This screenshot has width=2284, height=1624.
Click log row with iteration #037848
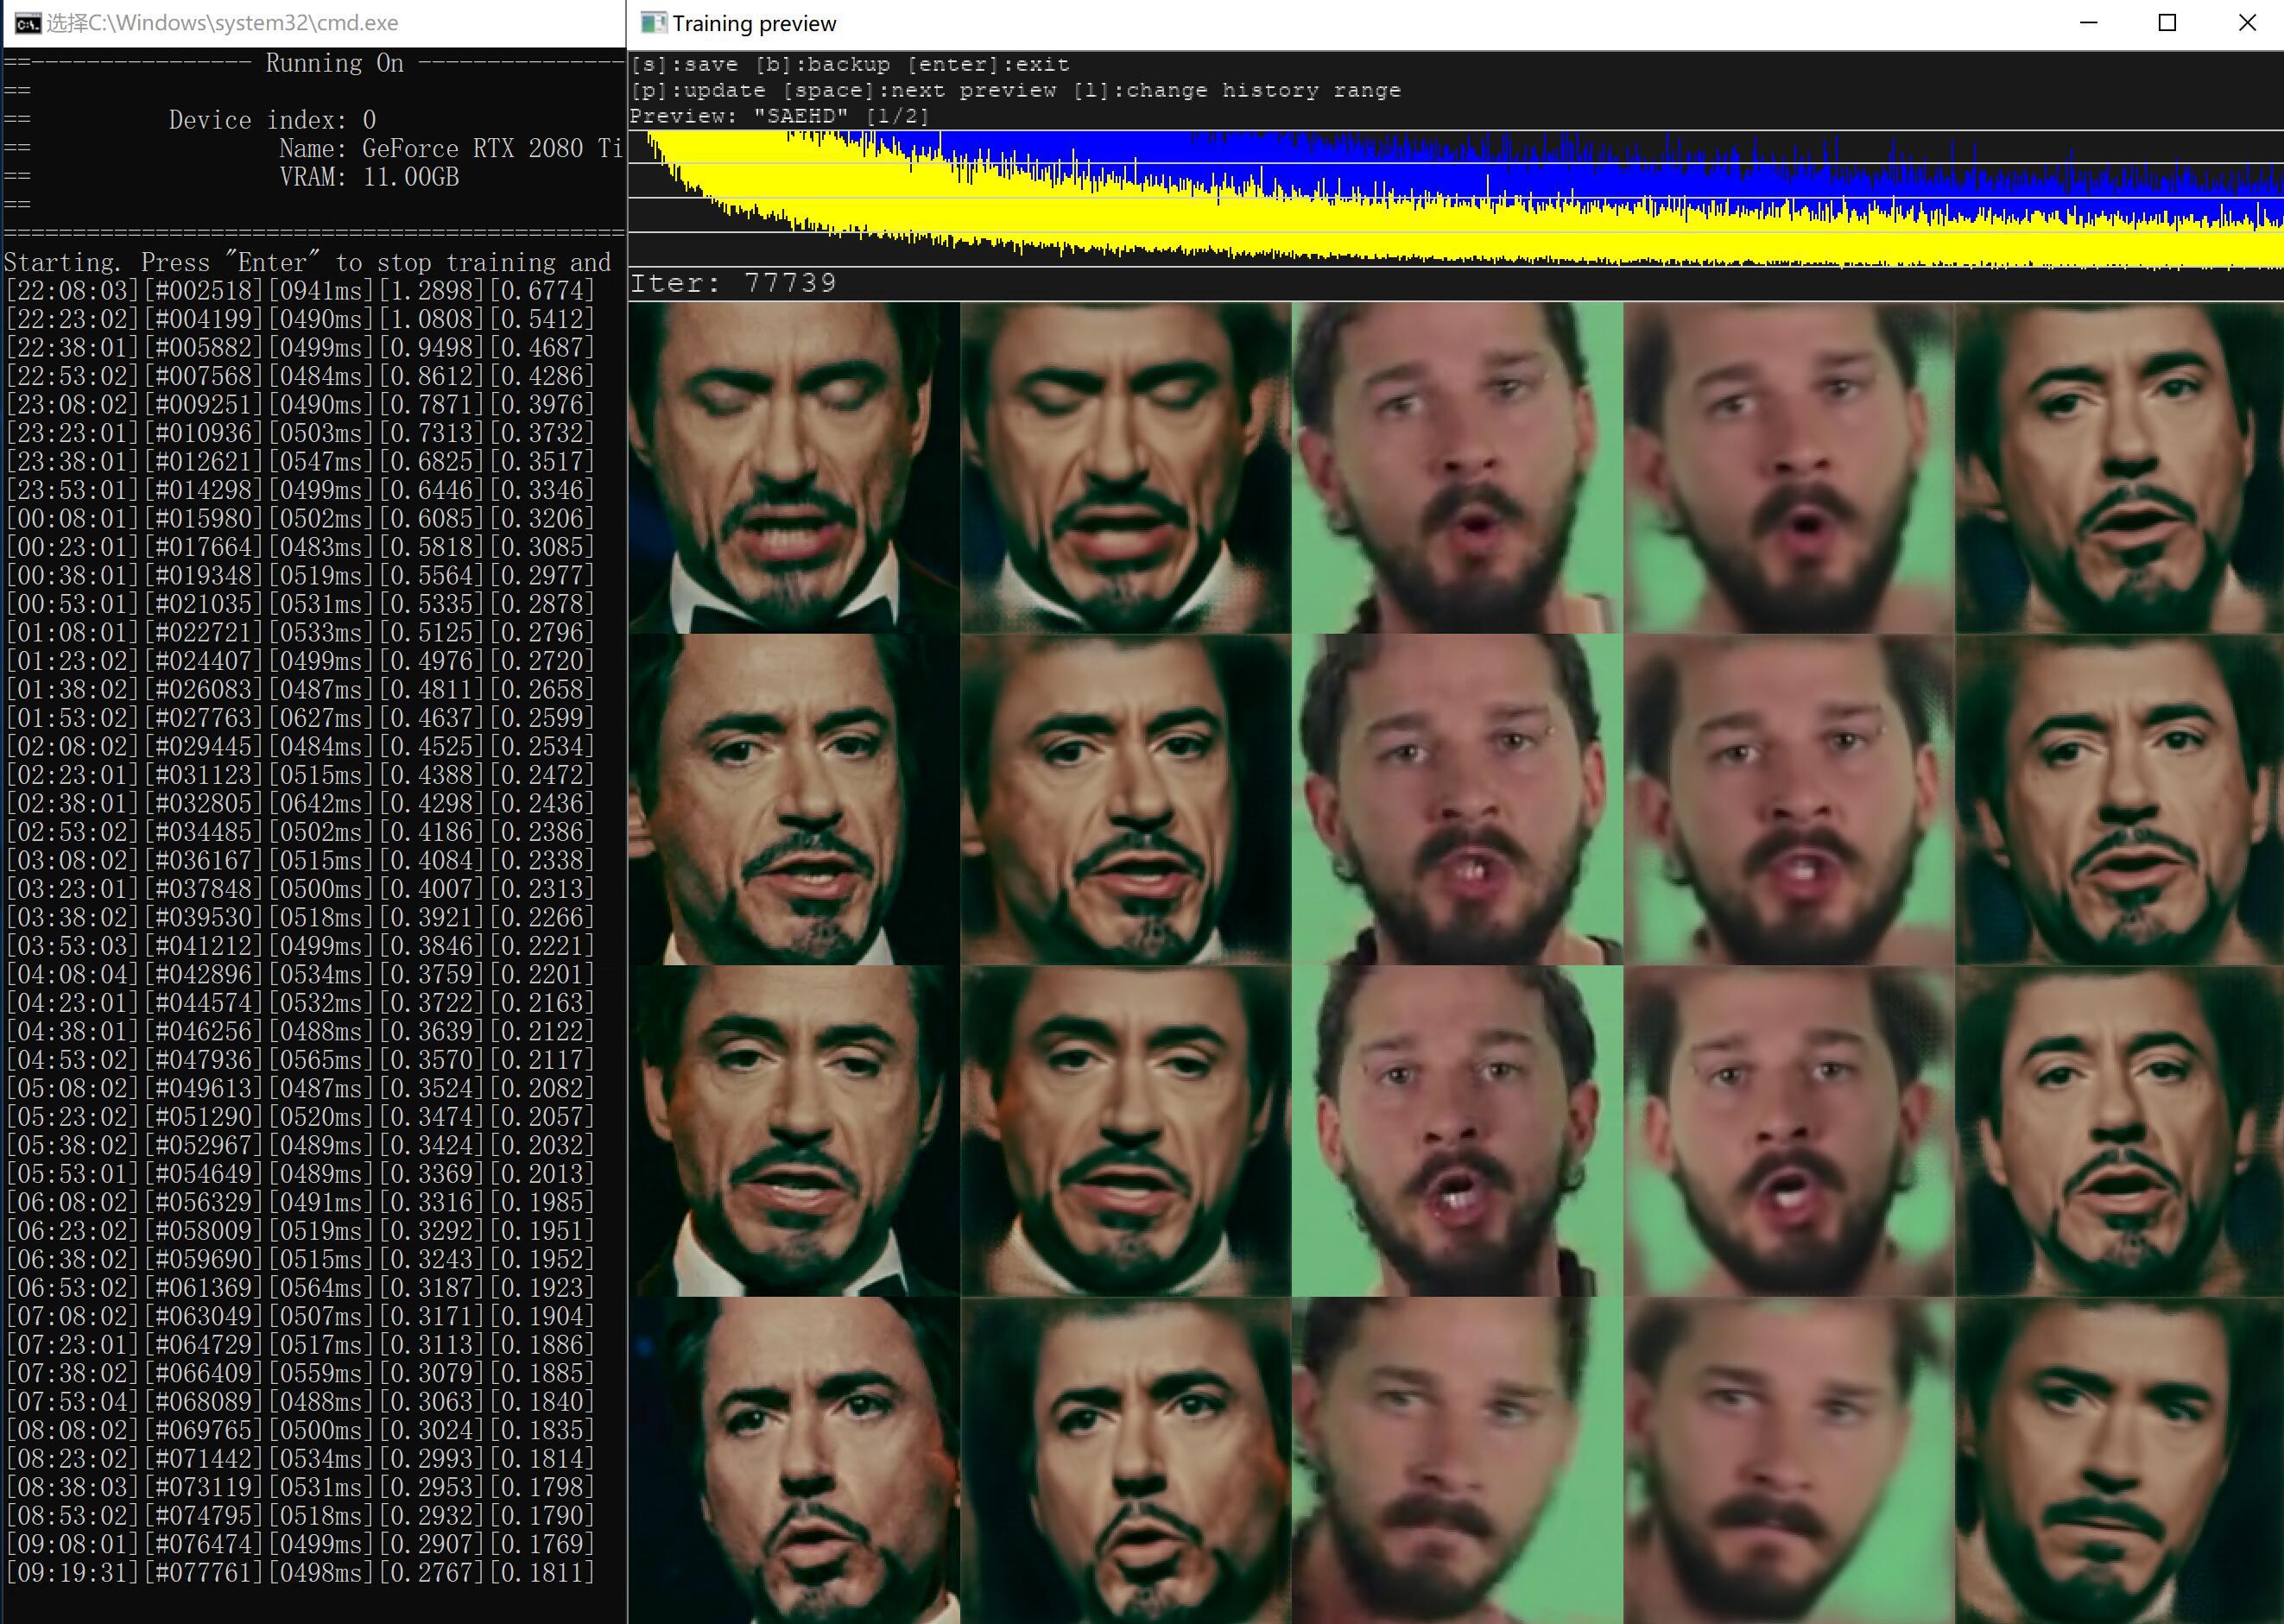[300, 889]
